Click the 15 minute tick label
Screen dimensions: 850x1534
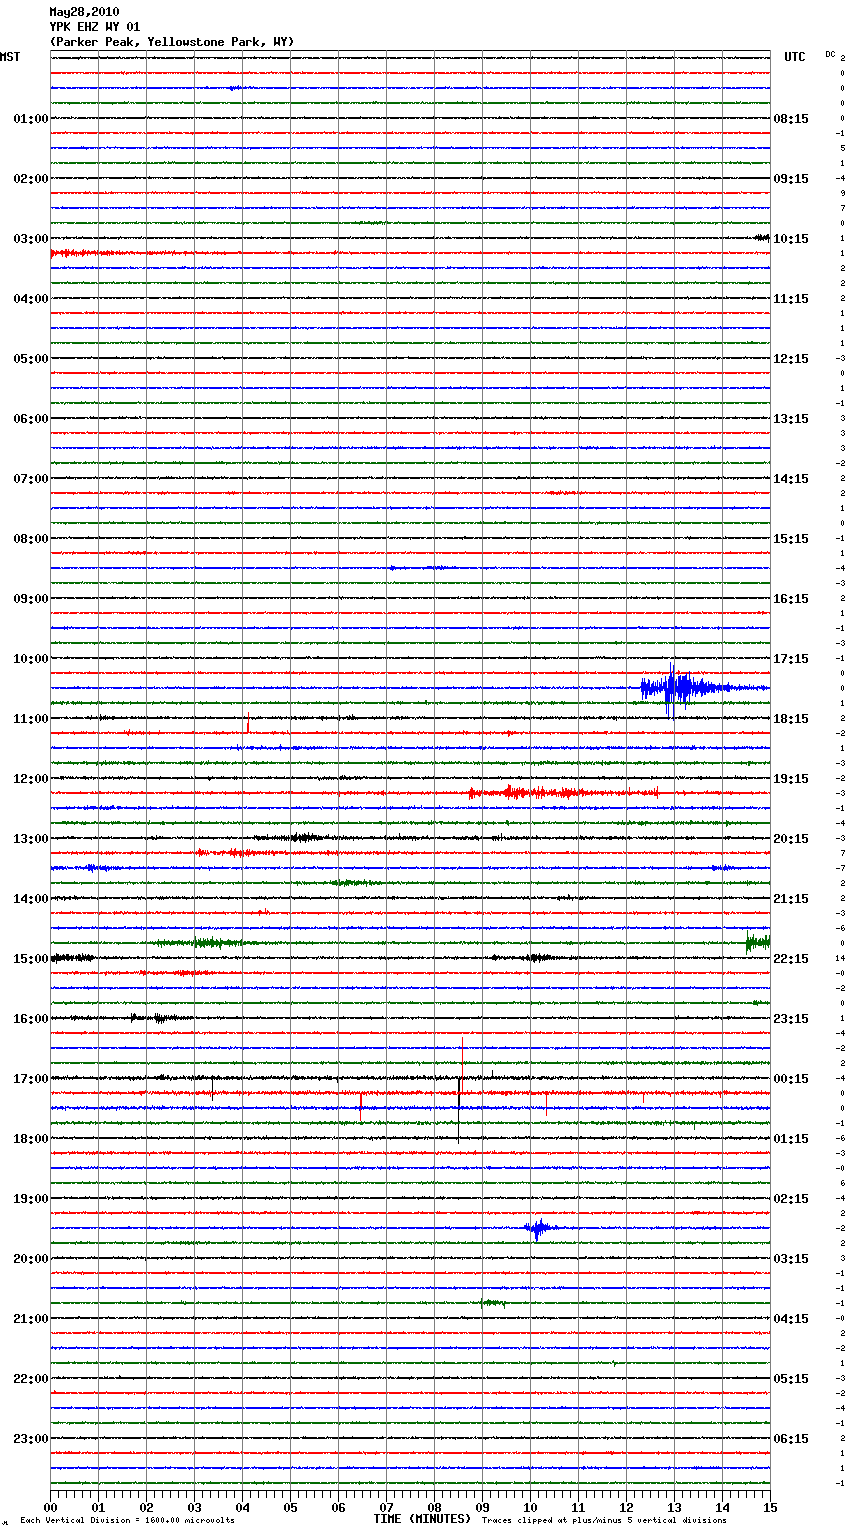[x=769, y=1507]
